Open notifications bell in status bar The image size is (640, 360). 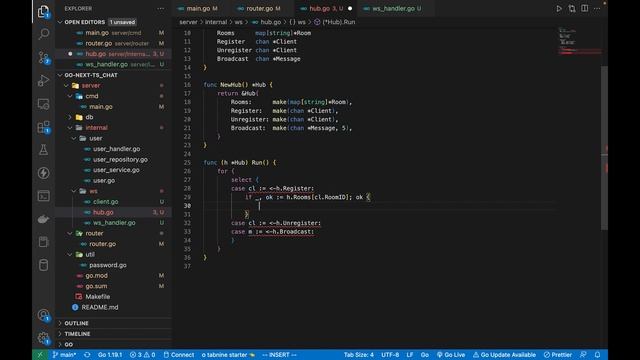597,355
